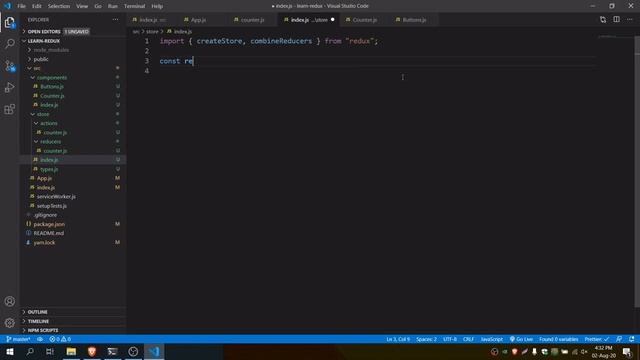Open the Explorer view in activity bar

click(x=10, y=22)
